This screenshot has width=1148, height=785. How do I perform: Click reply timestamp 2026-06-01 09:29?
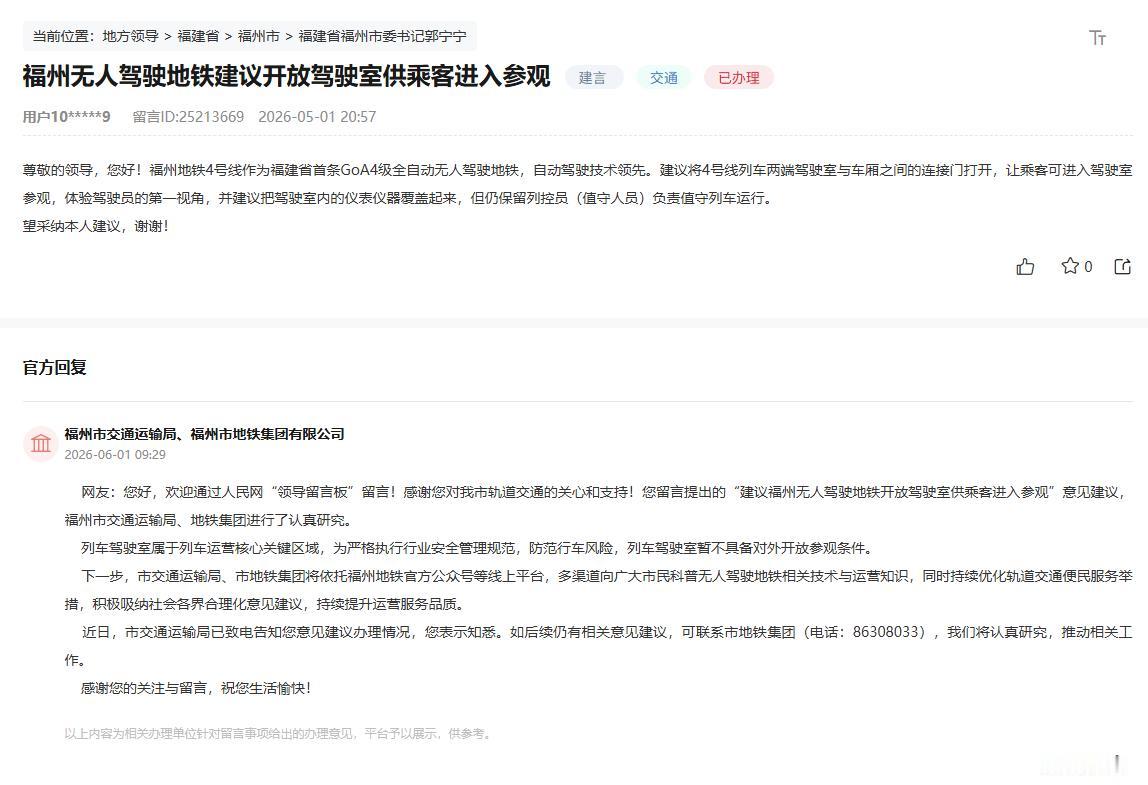pyautogui.click(x=115, y=455)
